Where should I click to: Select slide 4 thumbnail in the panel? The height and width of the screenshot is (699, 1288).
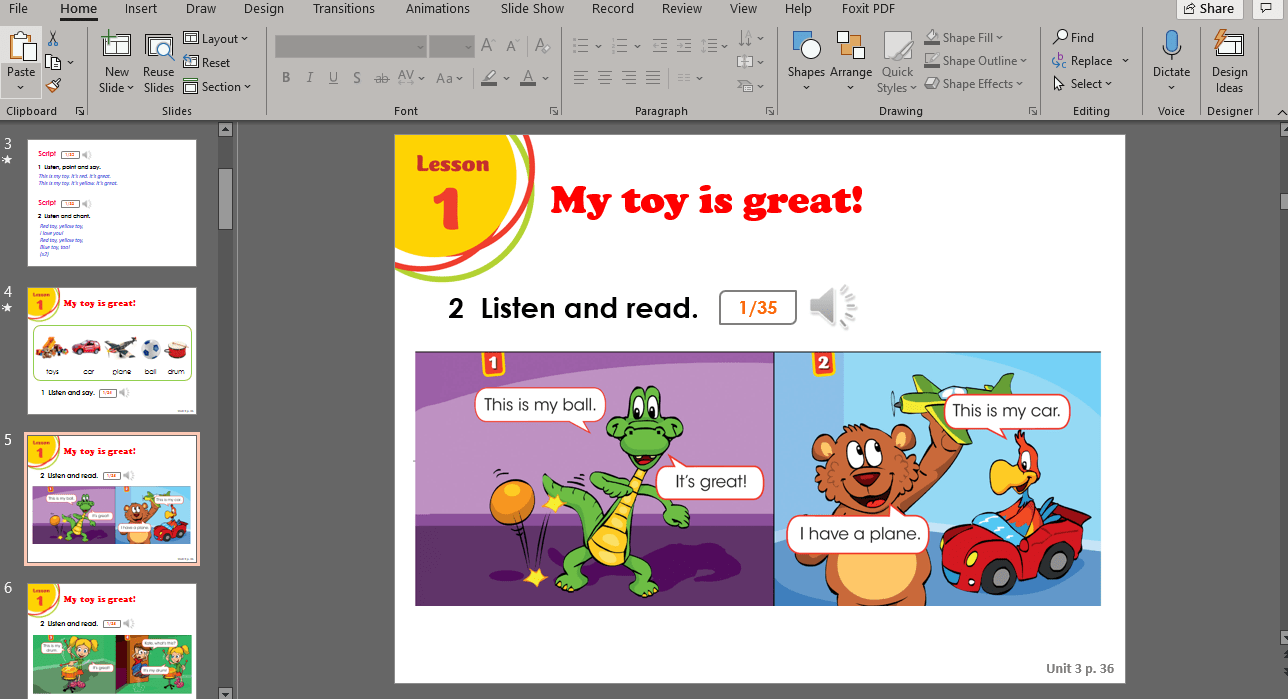click(111, 350)
